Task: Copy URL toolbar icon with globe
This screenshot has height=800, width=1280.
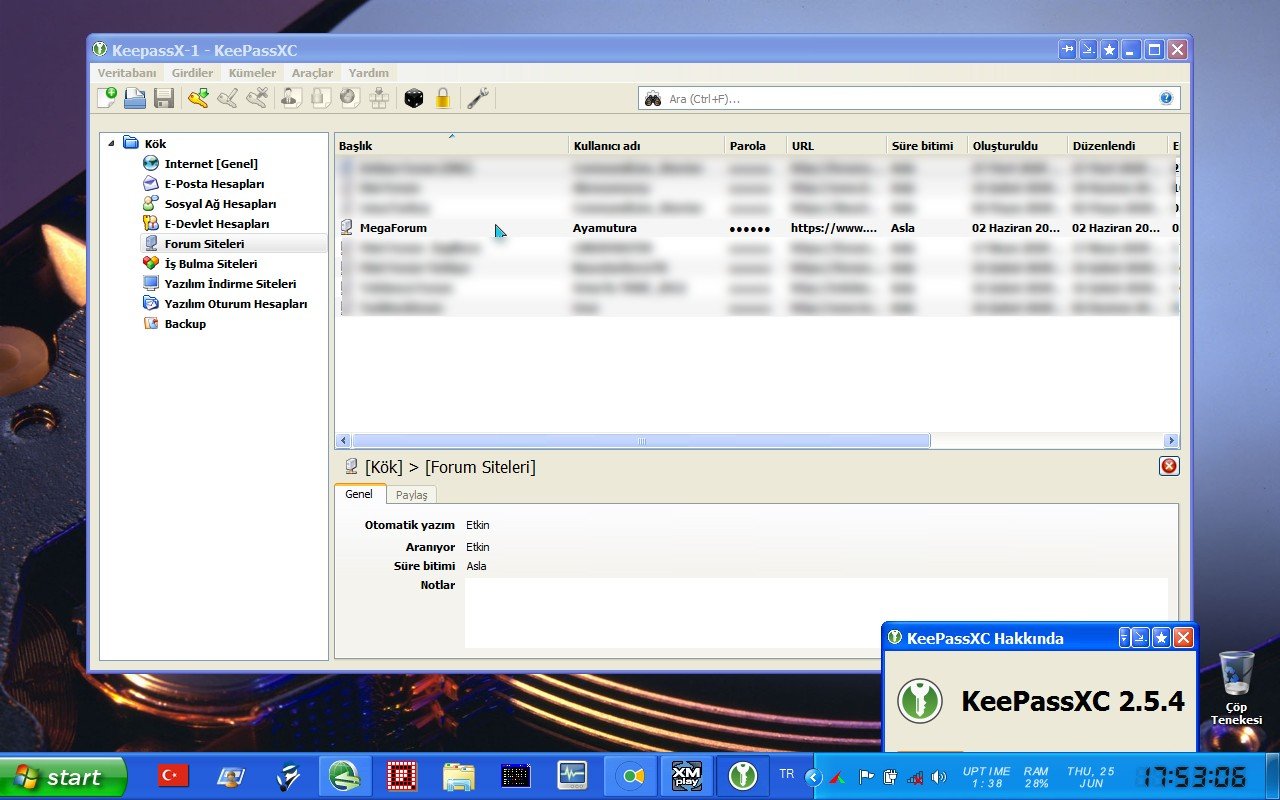Action: (x=349, y=98)
